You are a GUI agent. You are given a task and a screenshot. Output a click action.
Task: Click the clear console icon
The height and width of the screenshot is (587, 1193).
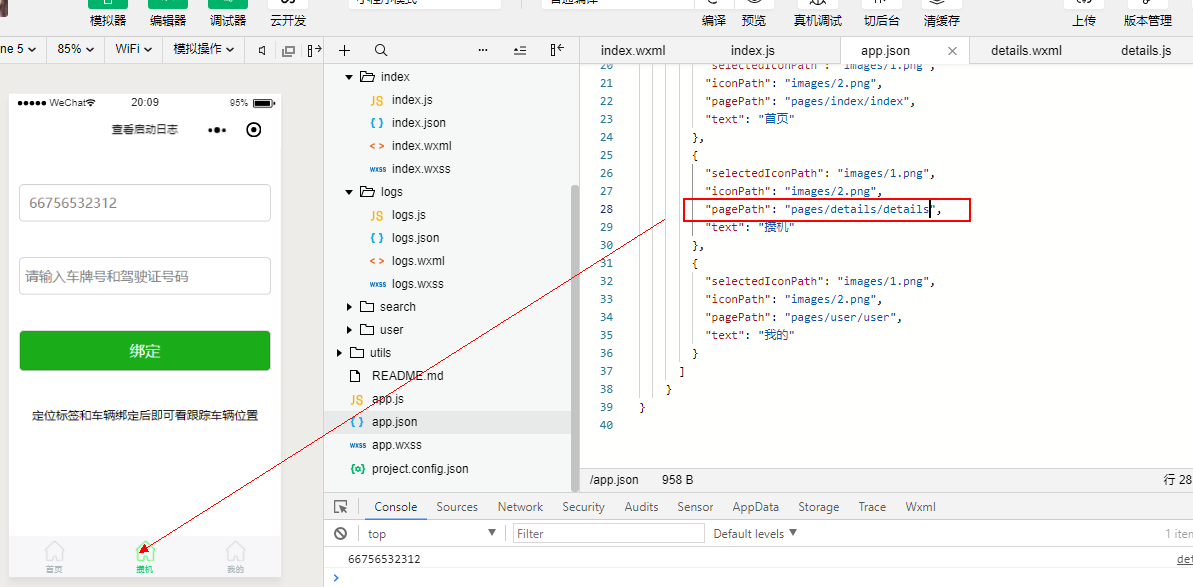(x=341, y=534)
